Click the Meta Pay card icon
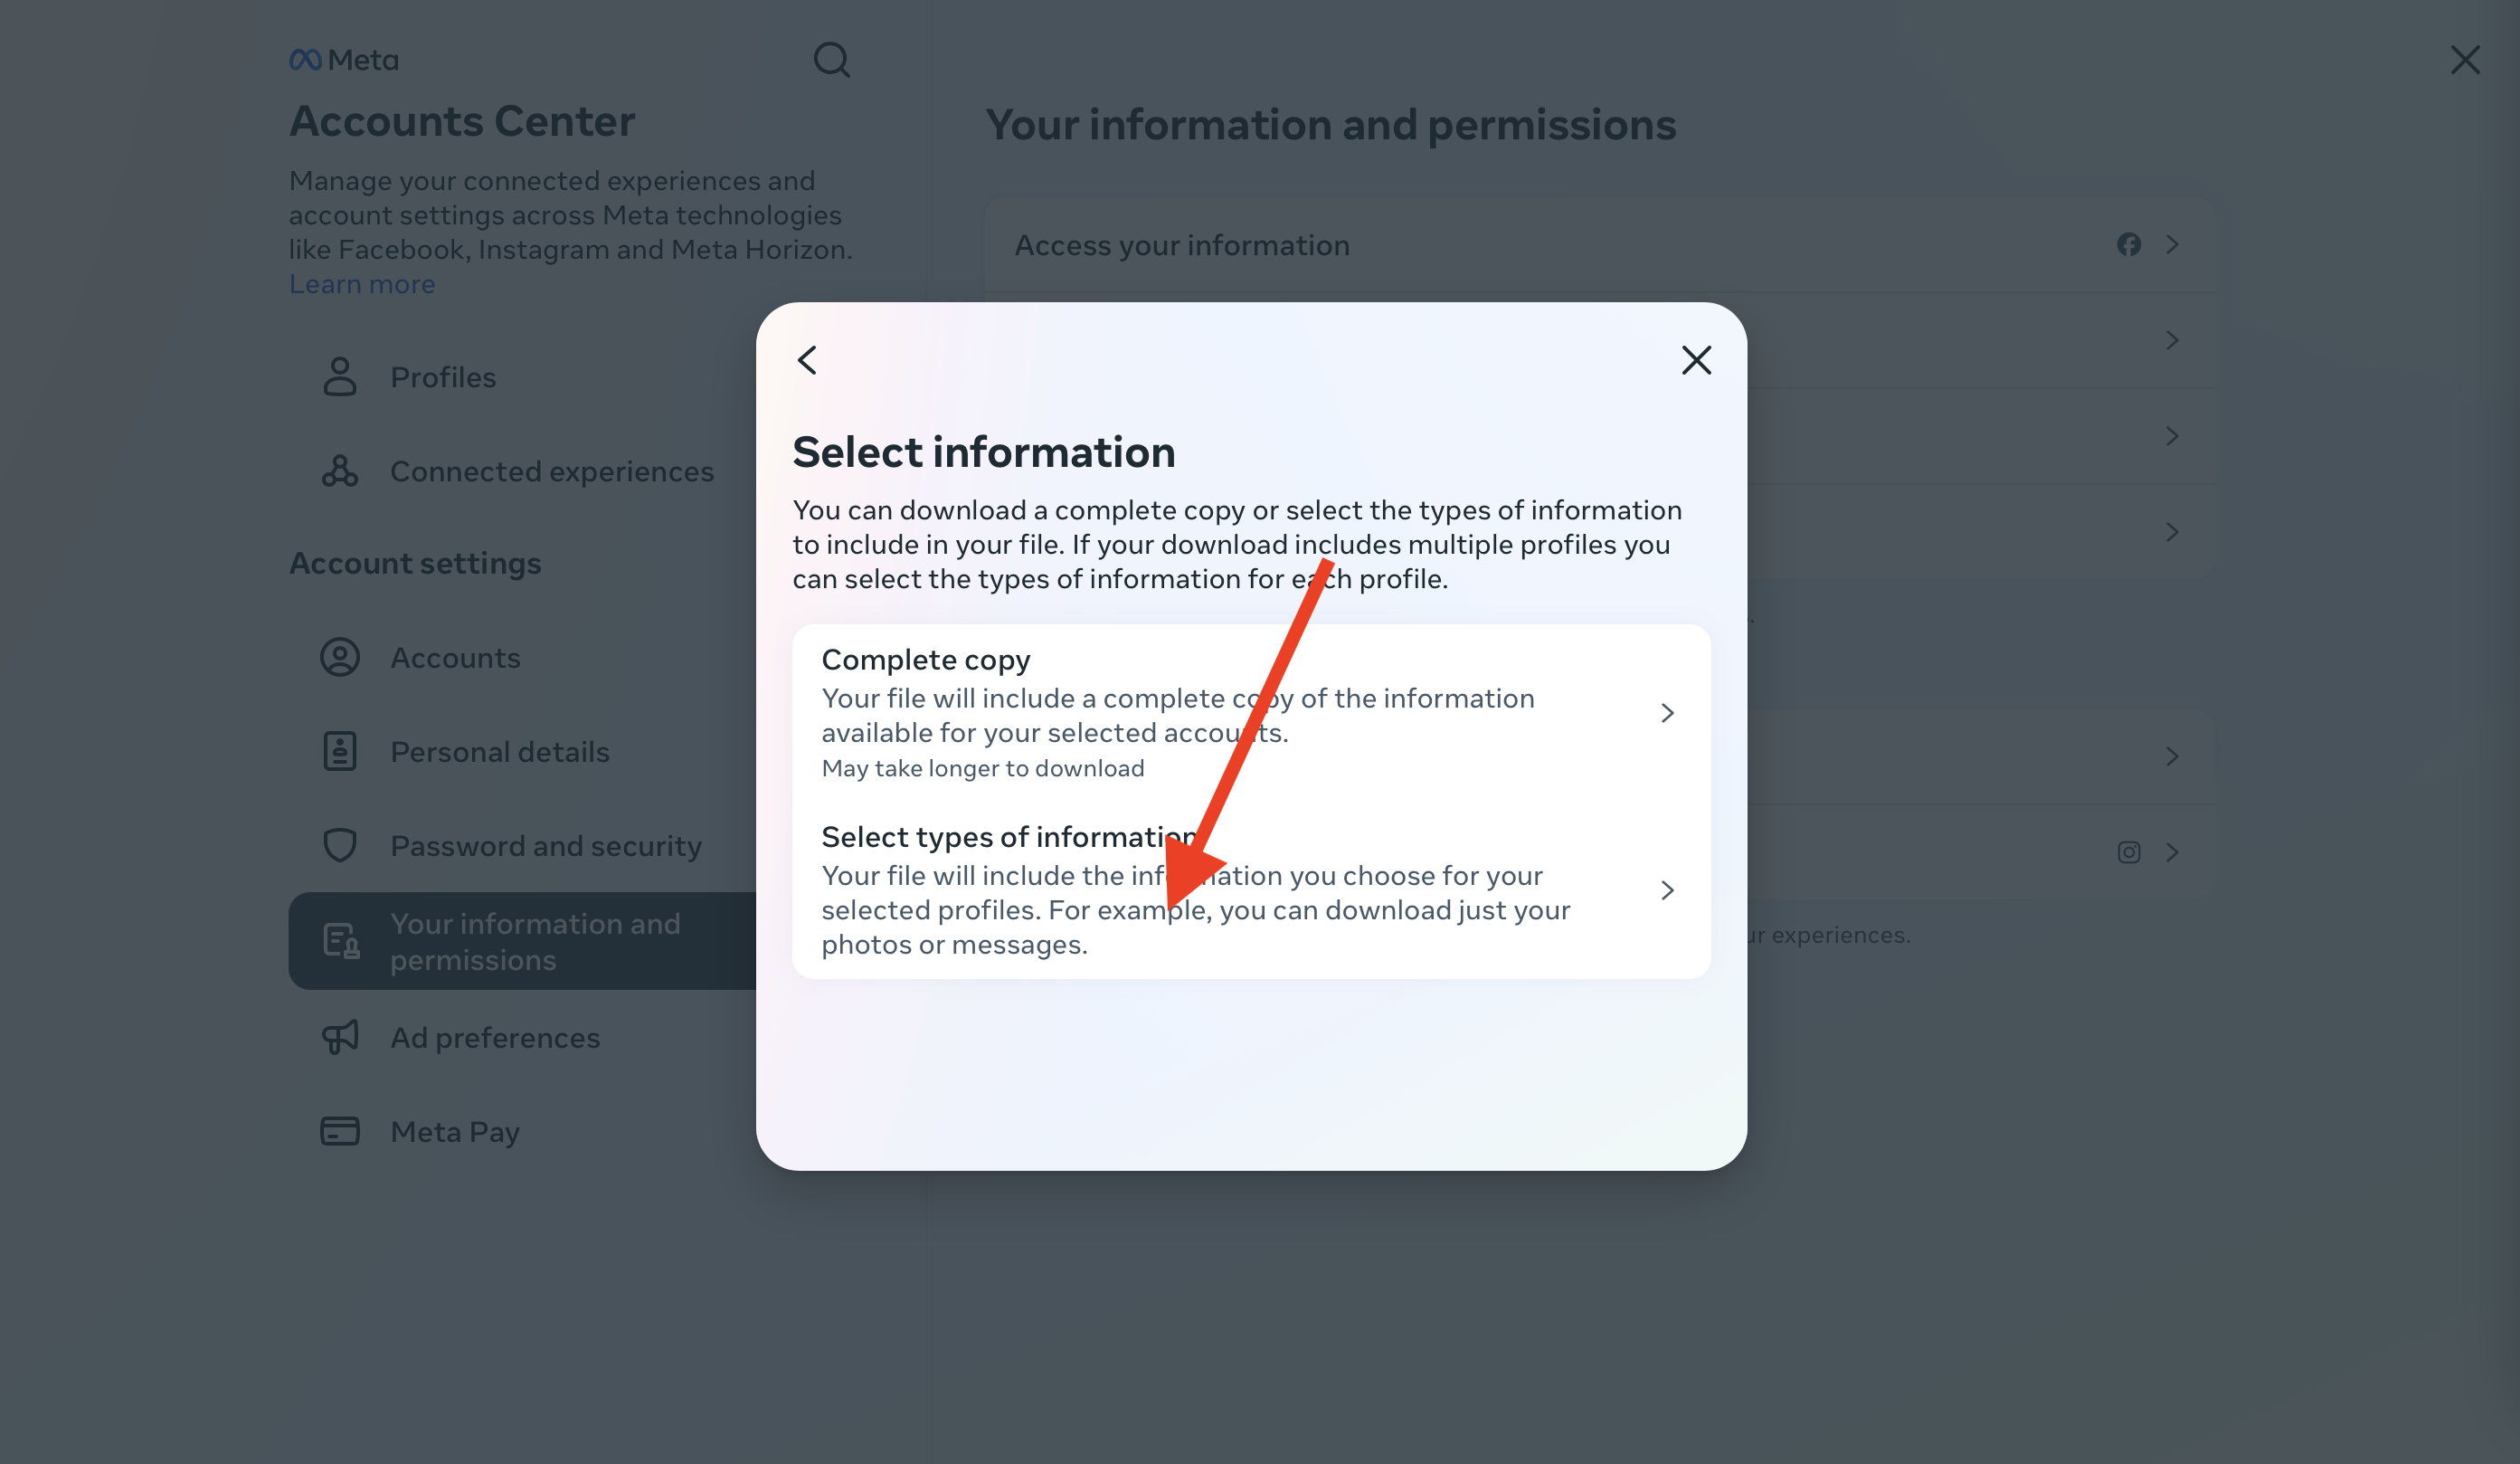Image resolution: width=2520 pixels, height=1464 pixels. (x=340, y=1131)
